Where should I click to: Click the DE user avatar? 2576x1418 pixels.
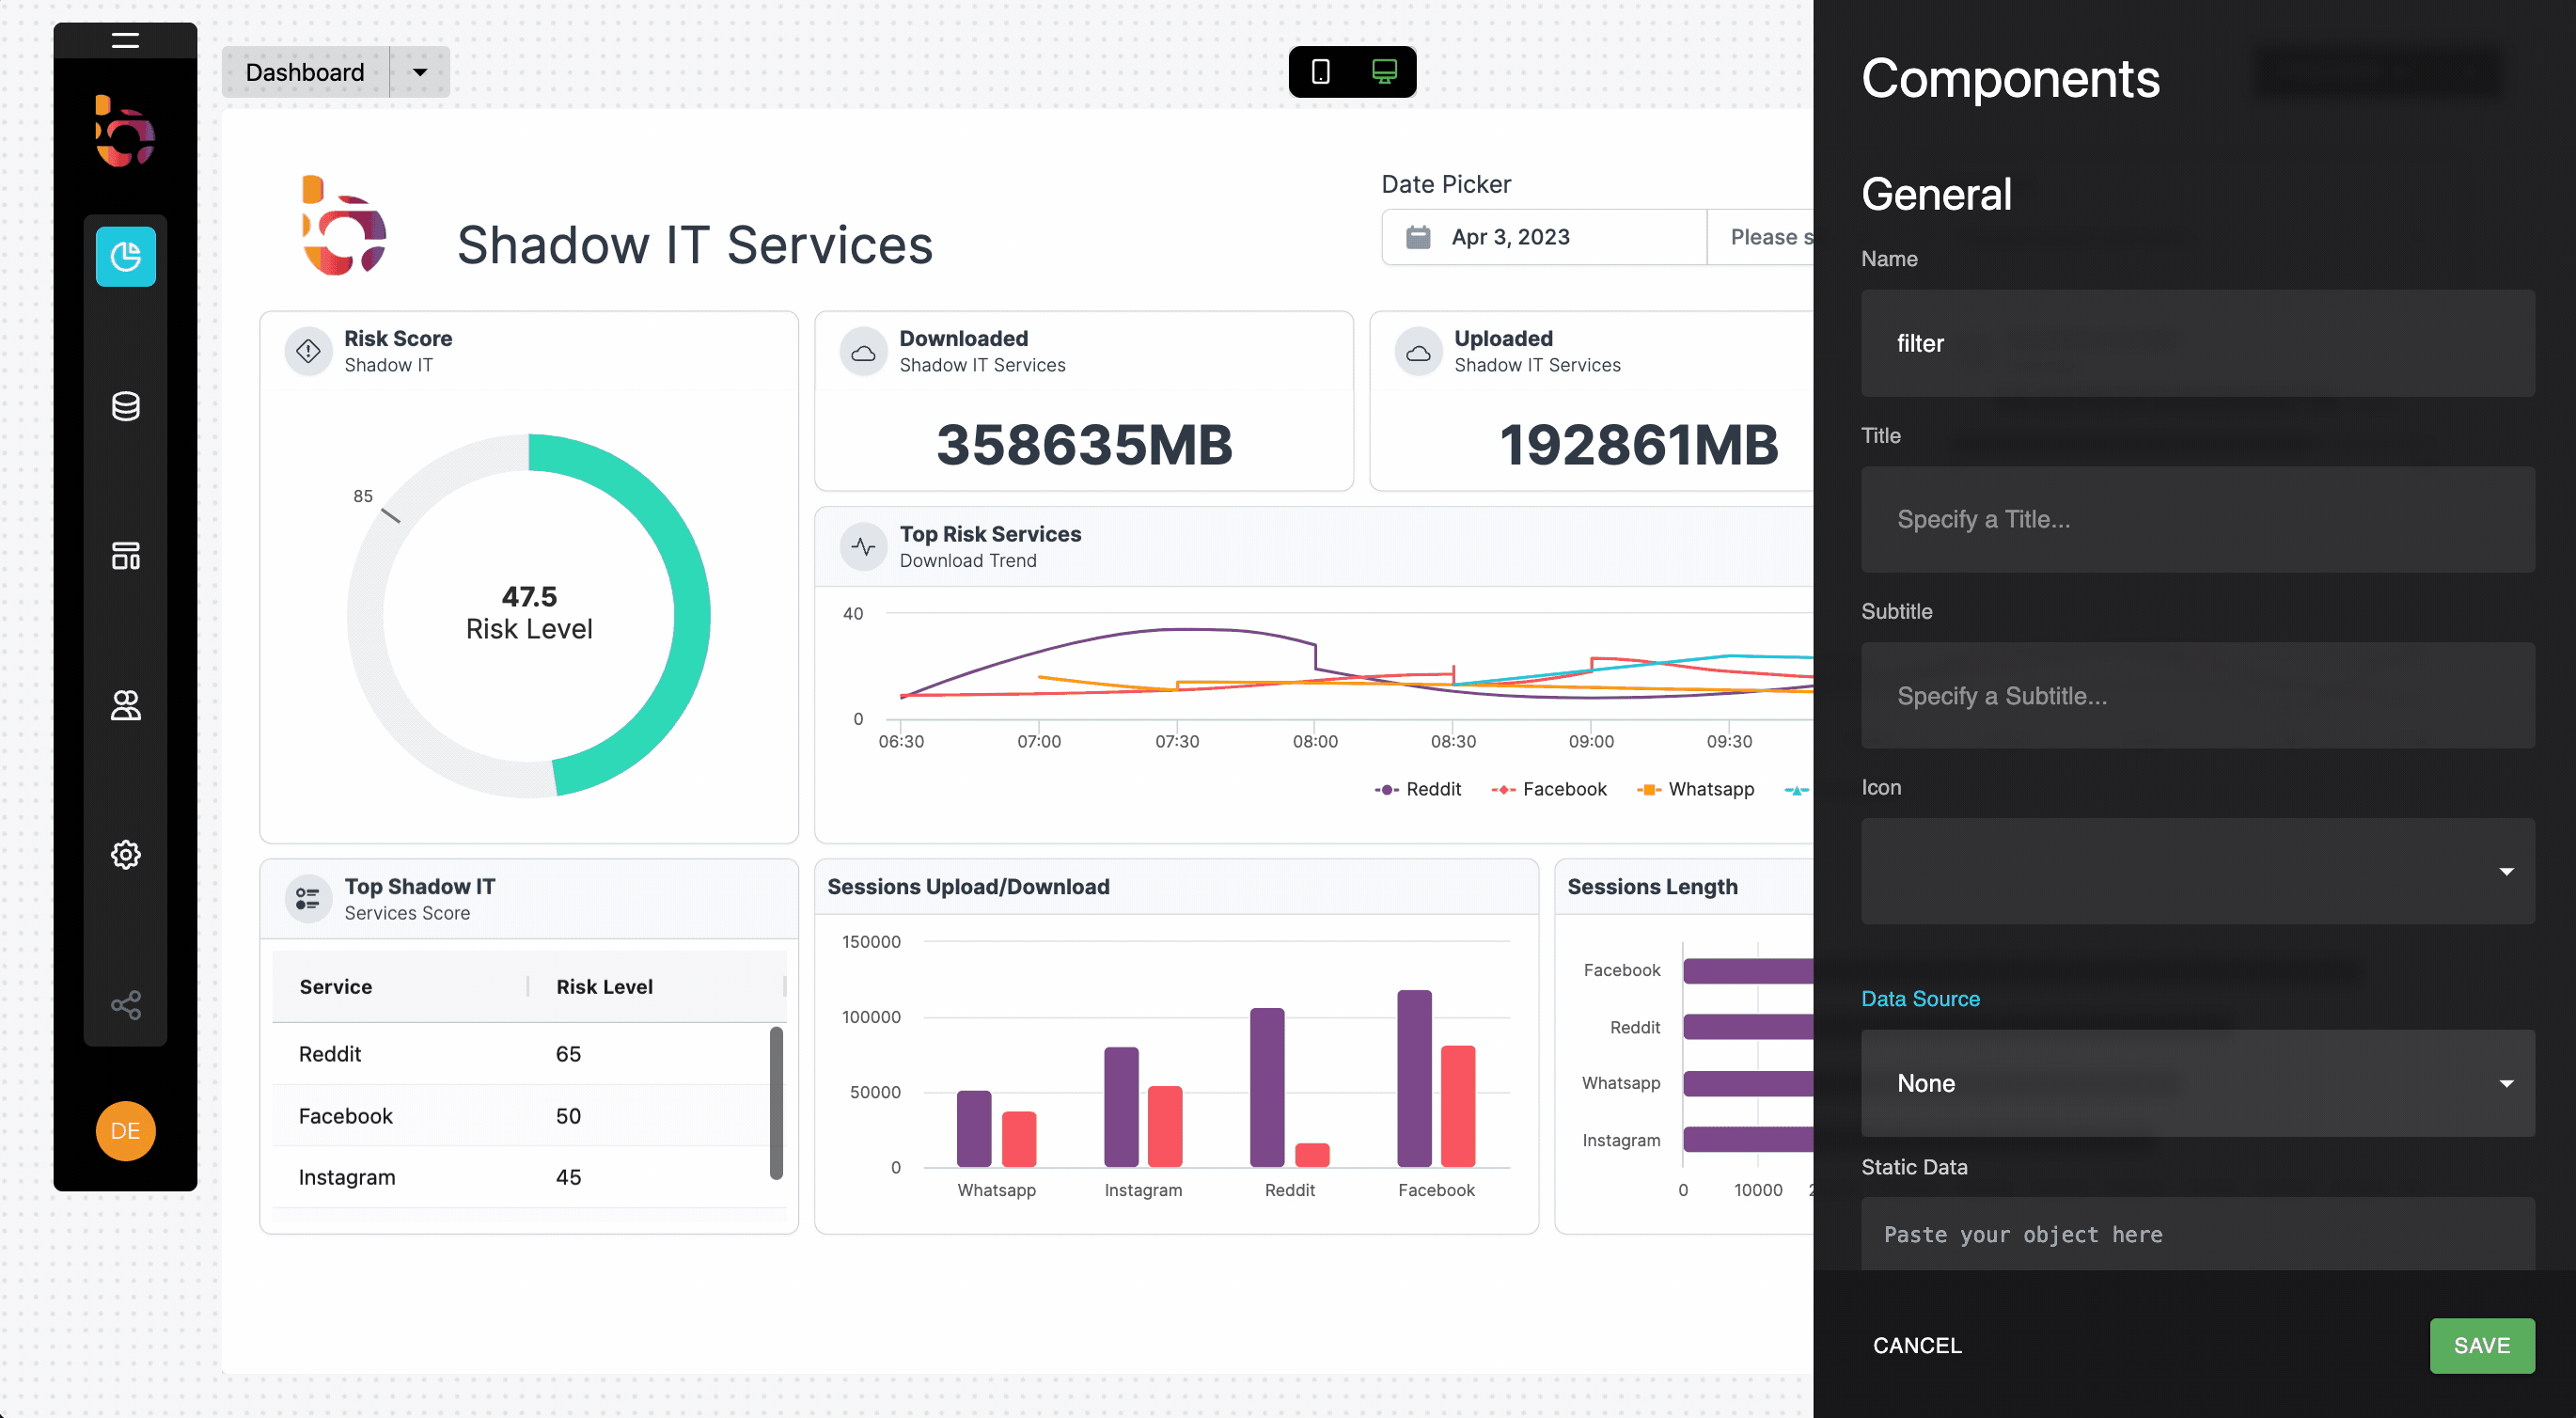point(125,1130)
